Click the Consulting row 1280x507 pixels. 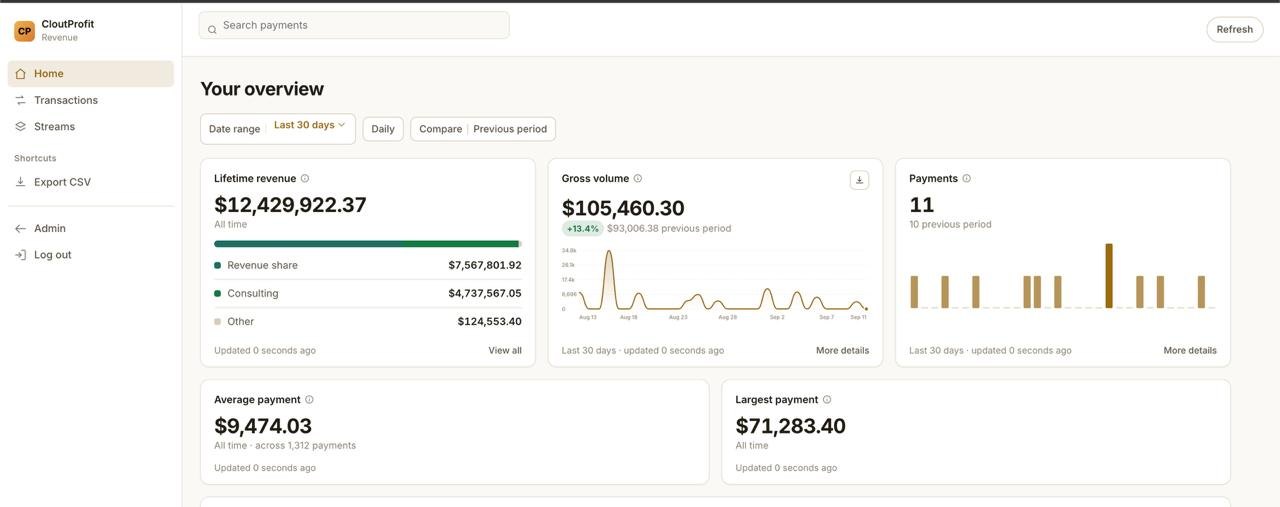pyautogui.click(x=368, y=294)
